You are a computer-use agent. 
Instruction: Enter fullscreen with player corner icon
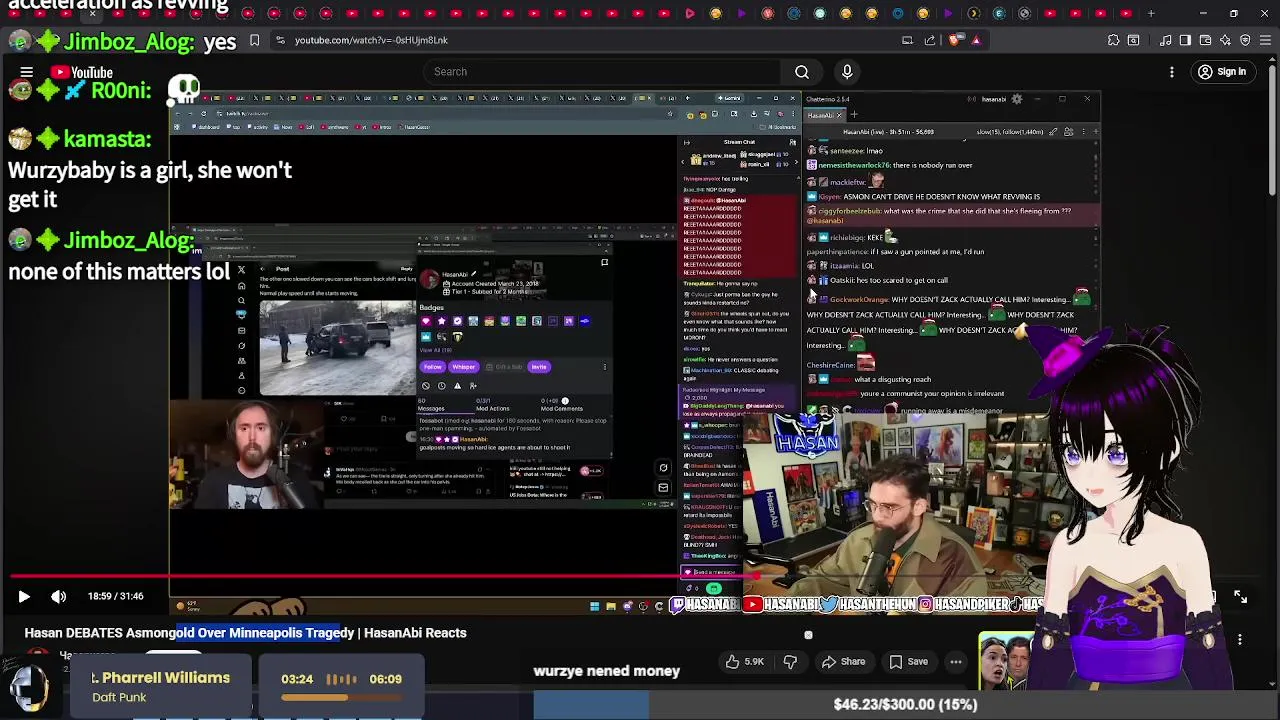click(x=1240, y=596)
